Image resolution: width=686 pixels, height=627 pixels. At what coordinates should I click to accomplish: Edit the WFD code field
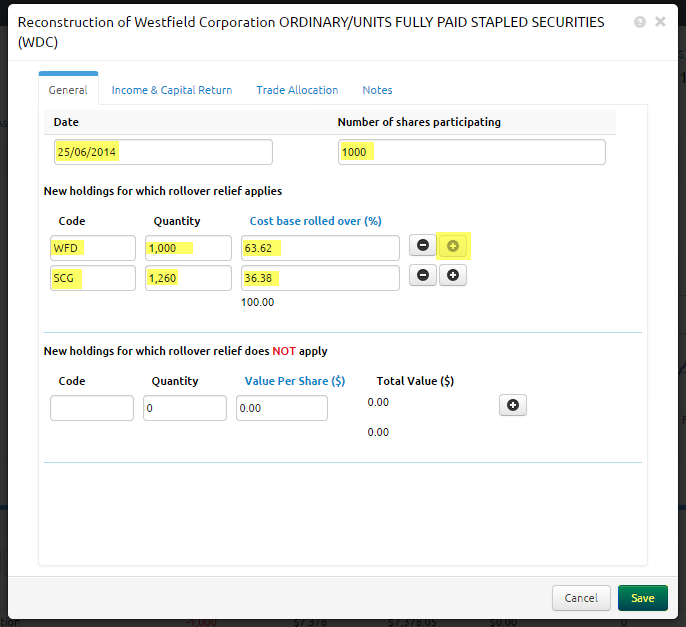point(93,248)
